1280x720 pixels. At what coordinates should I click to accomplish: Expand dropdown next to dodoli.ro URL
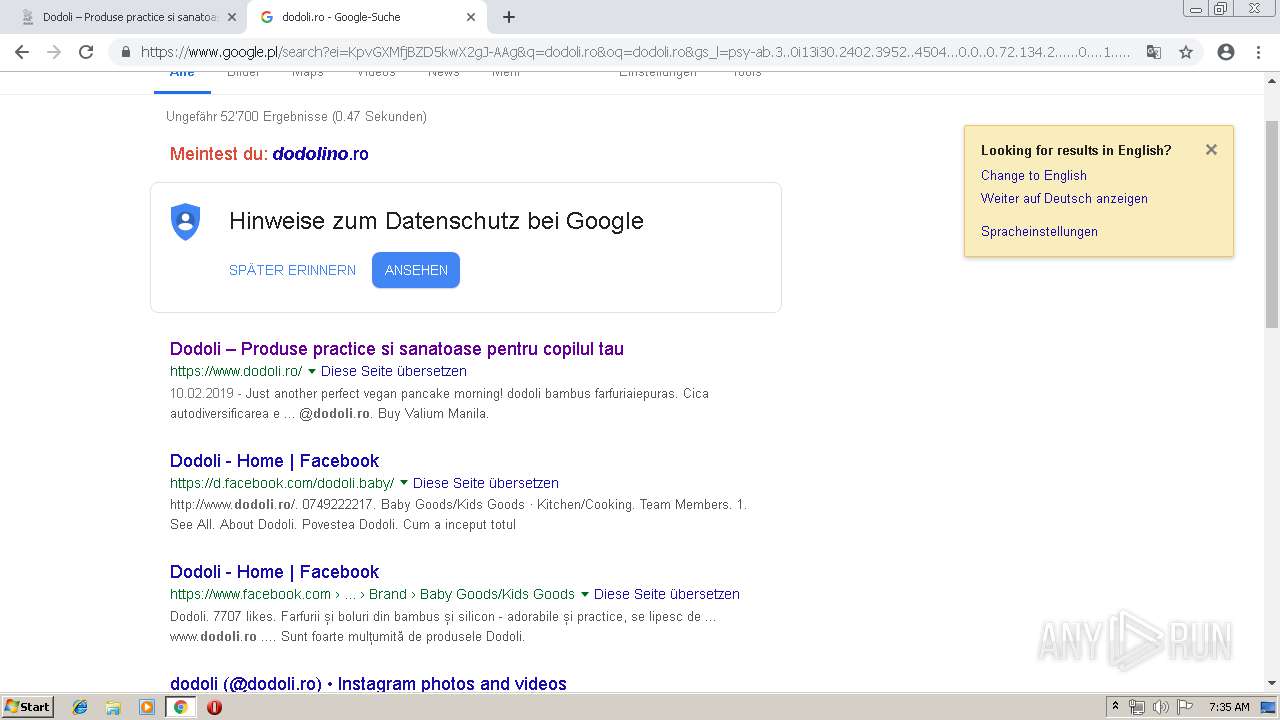tap(312, 371)
